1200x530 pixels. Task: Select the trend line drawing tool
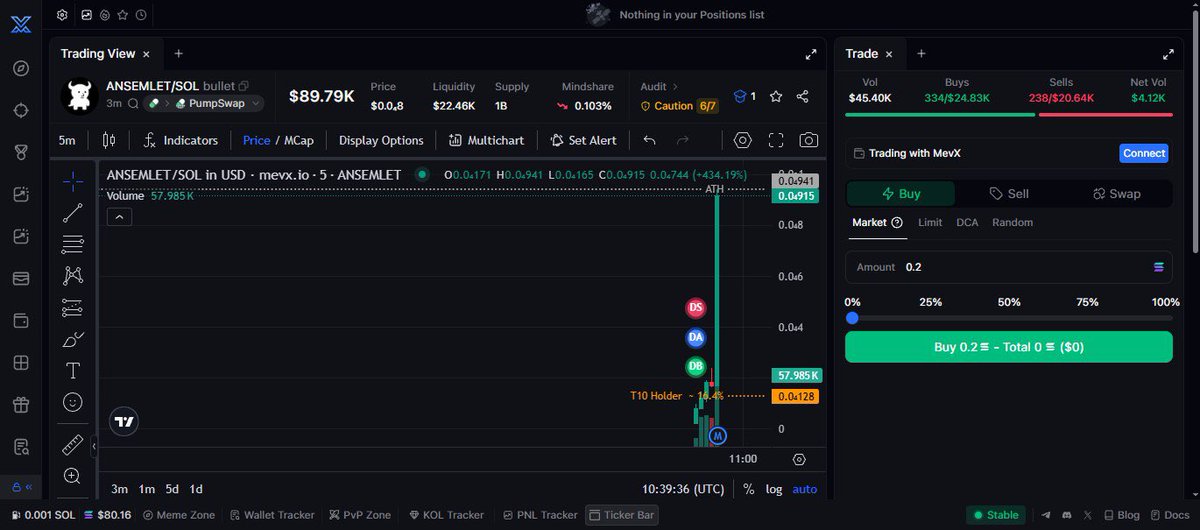tap(73, 212)
